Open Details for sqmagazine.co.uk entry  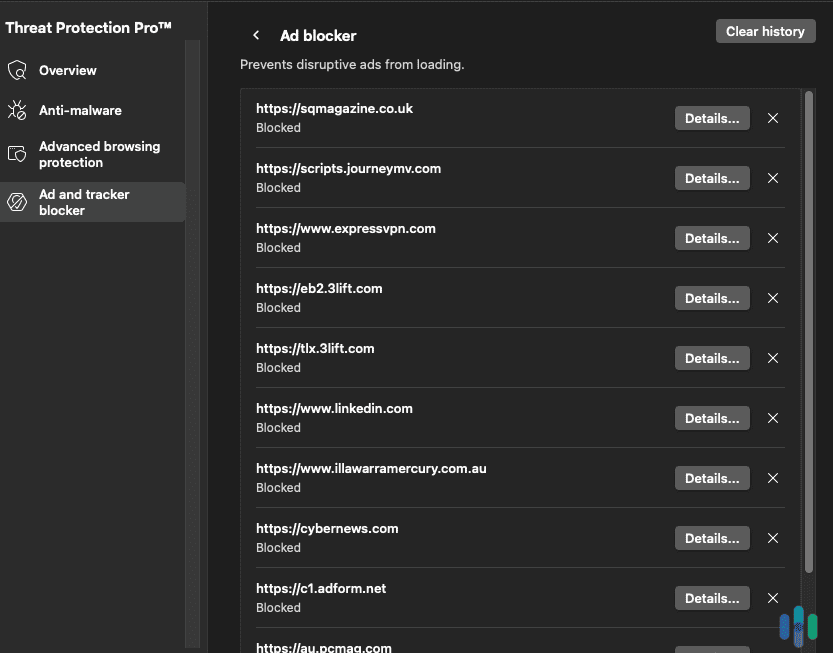point(712,118)
